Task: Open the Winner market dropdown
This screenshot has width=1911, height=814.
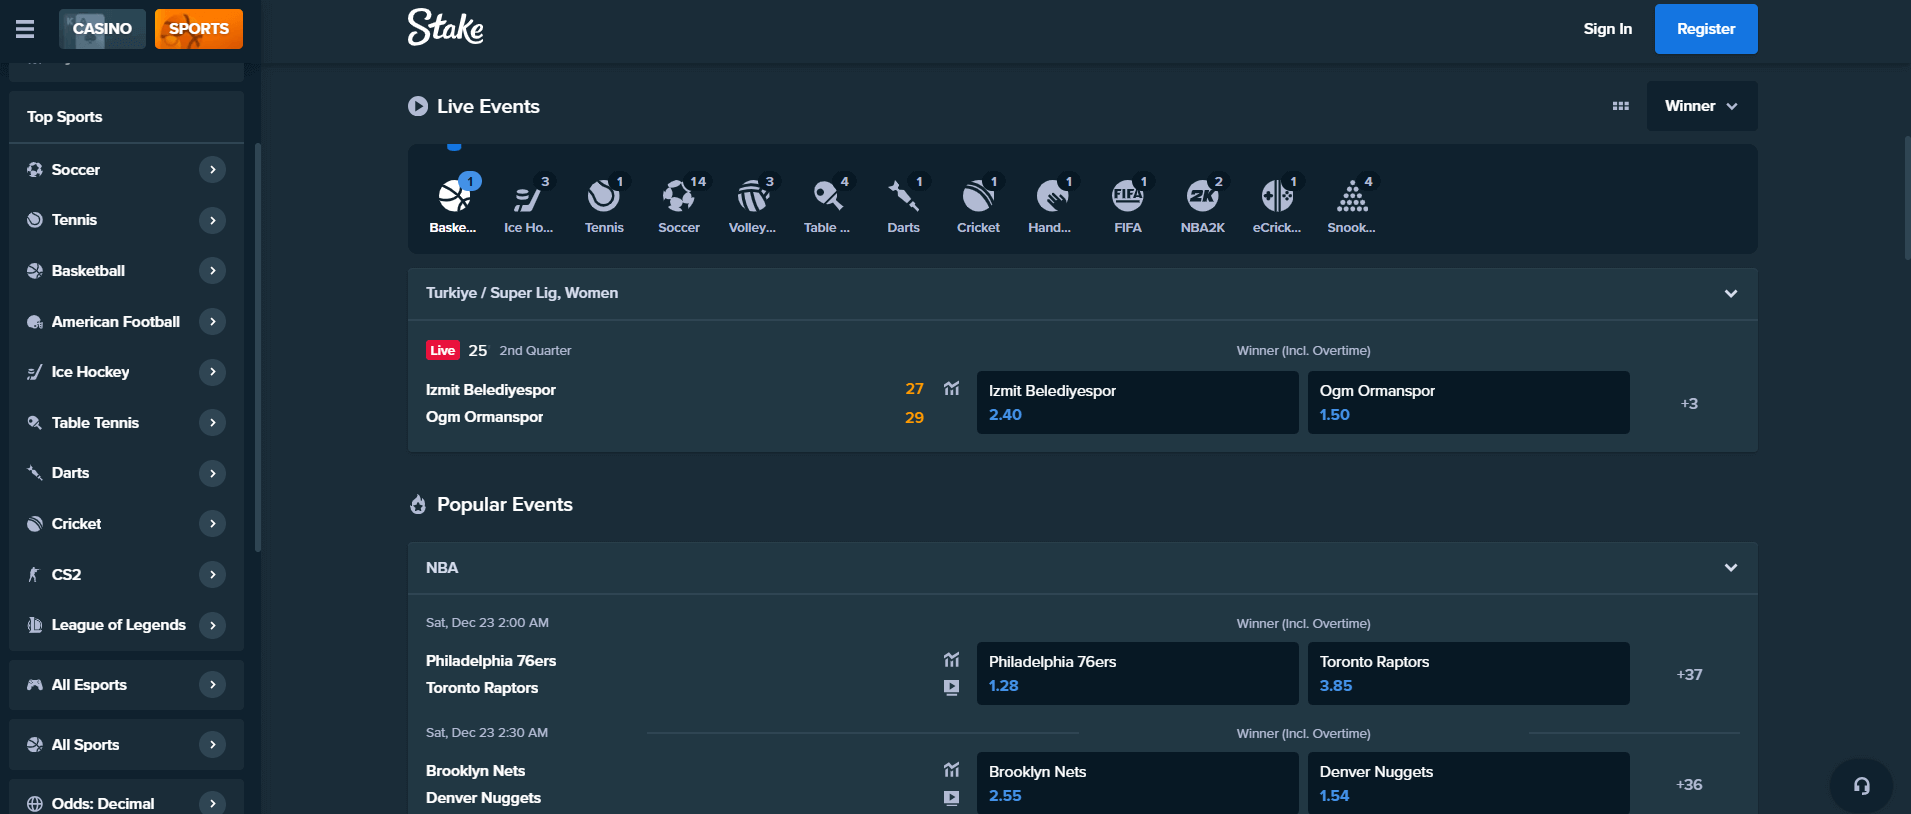Action: tap(1701, 106)
